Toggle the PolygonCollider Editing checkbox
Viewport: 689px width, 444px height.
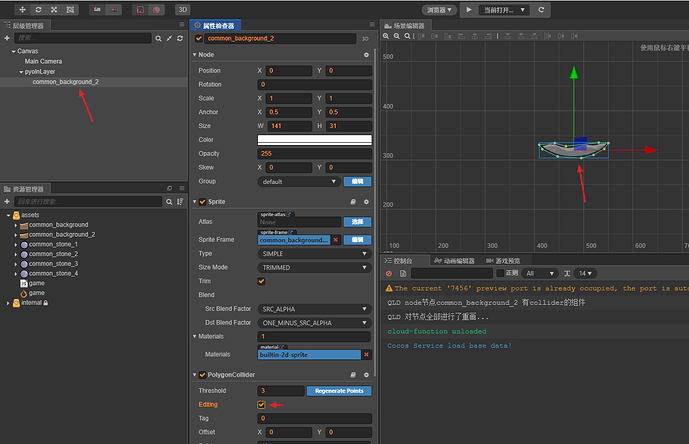click(262, 404)
